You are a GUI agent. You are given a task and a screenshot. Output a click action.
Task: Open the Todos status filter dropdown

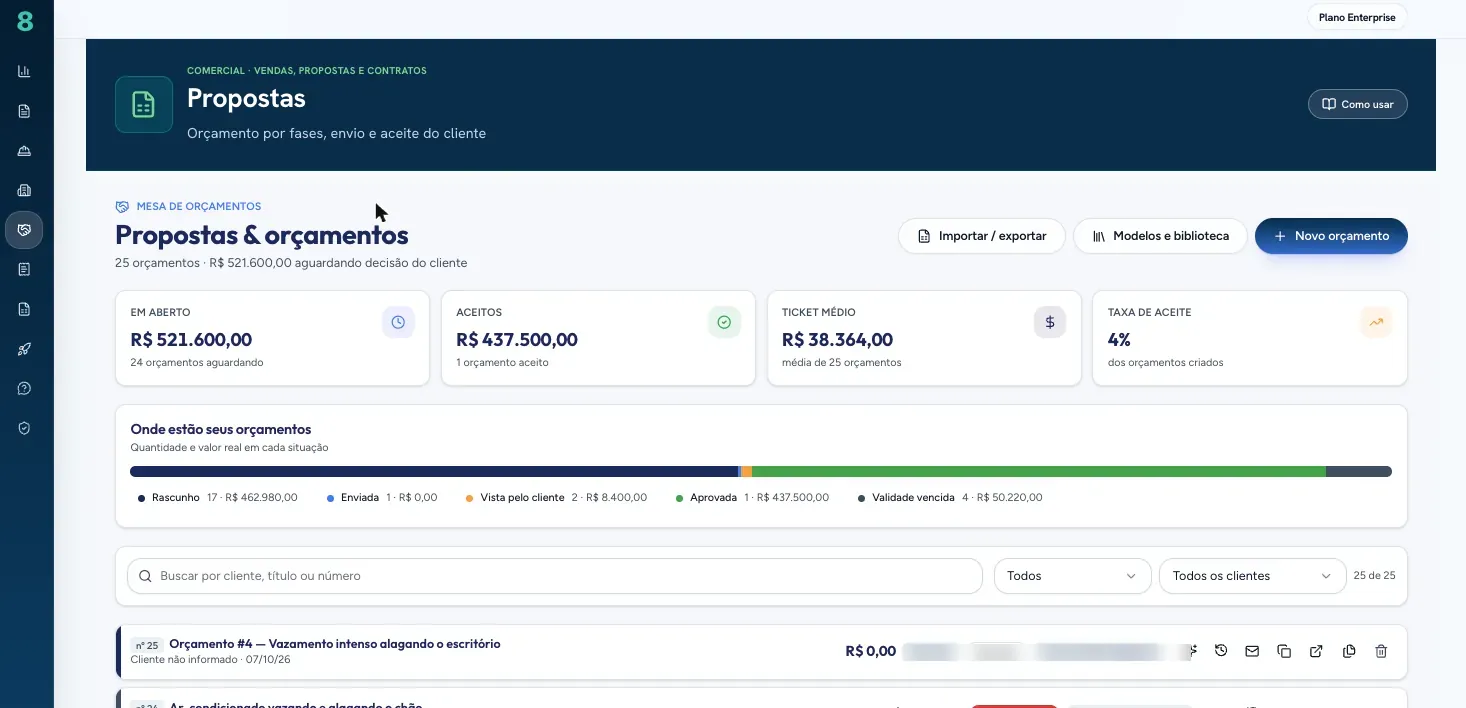[x=1072, y=576]
